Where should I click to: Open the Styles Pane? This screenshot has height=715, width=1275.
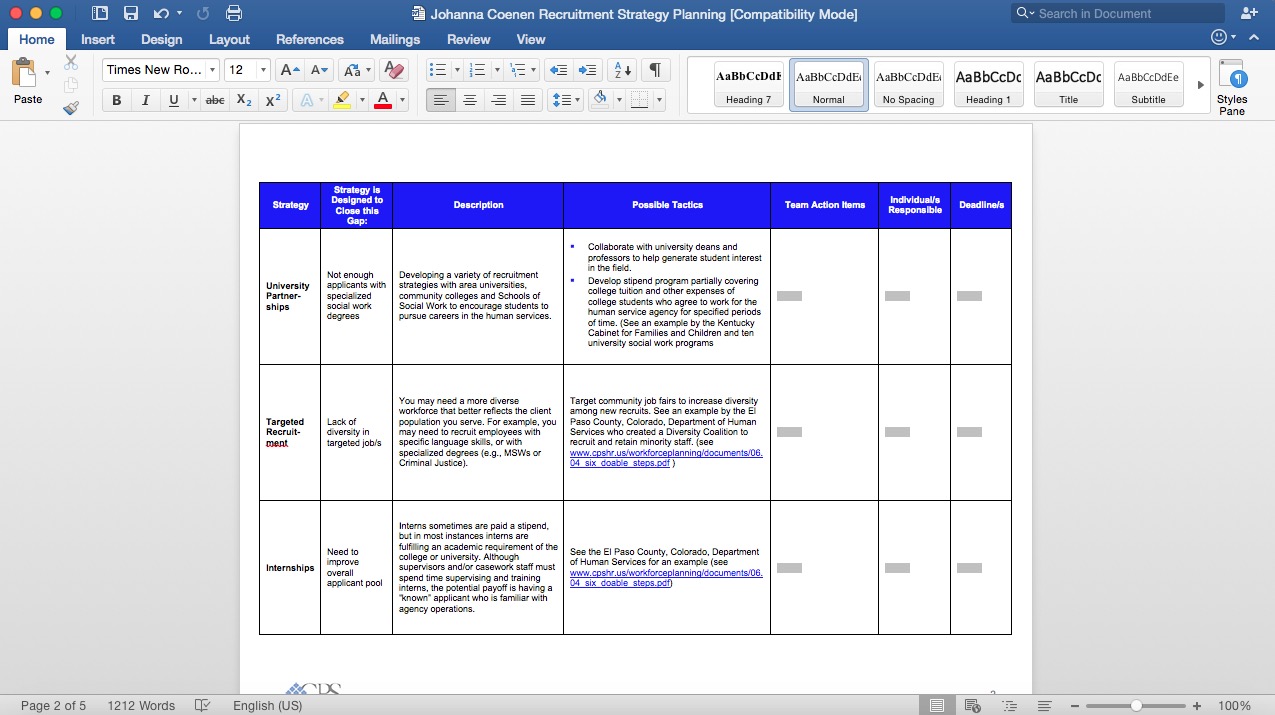[1232, 88]
